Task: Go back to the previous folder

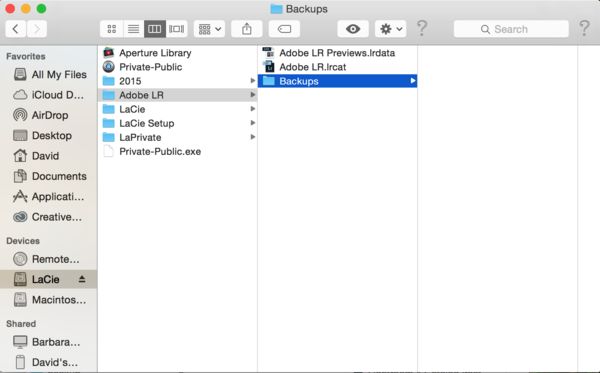Action: (16, 29)
